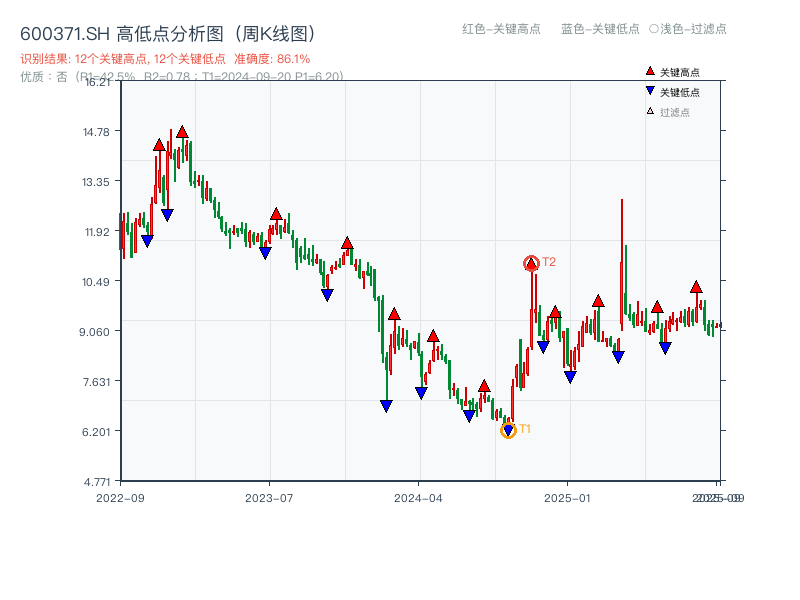Click x-axis date 2023-07
This screenshot has width=800, height=600.
[269, 498]
